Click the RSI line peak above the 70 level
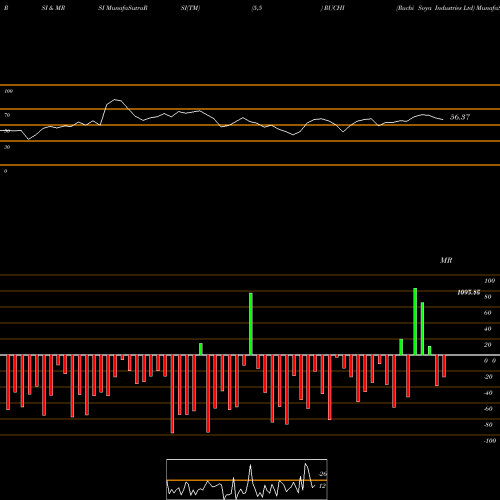This screenshot has height=500, width=500. coord(115,100)
